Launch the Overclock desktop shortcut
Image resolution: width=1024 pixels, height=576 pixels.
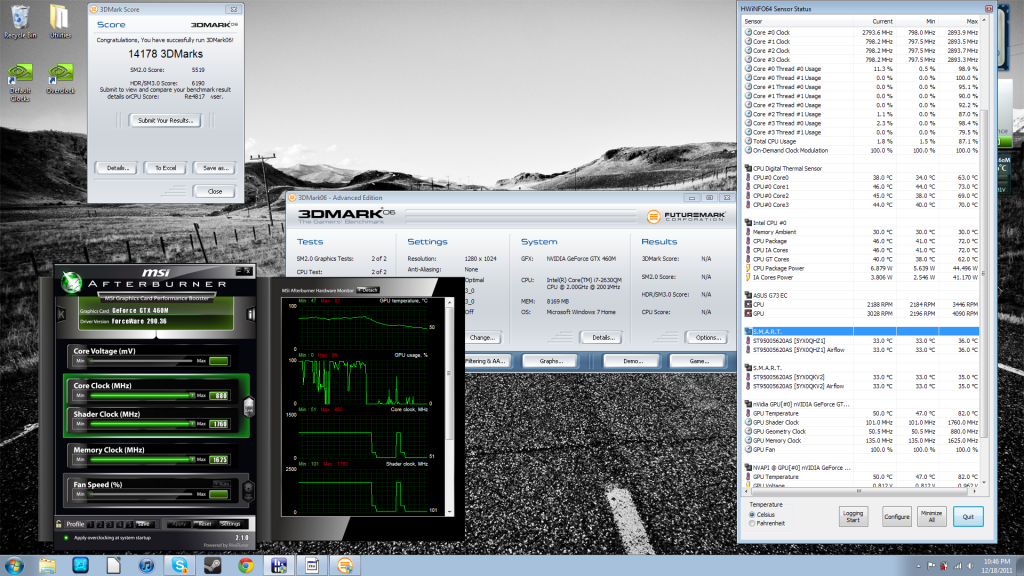click(60, 78)
